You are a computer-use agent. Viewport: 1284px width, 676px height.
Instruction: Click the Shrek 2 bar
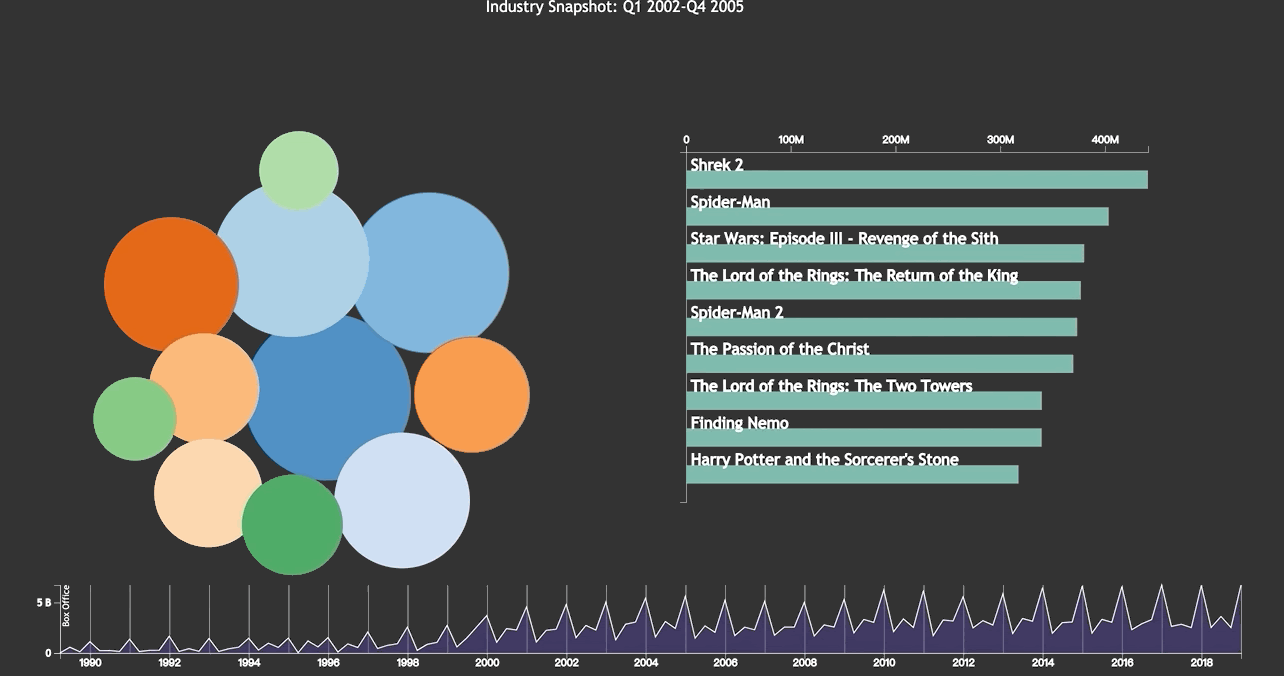[916, 180]
